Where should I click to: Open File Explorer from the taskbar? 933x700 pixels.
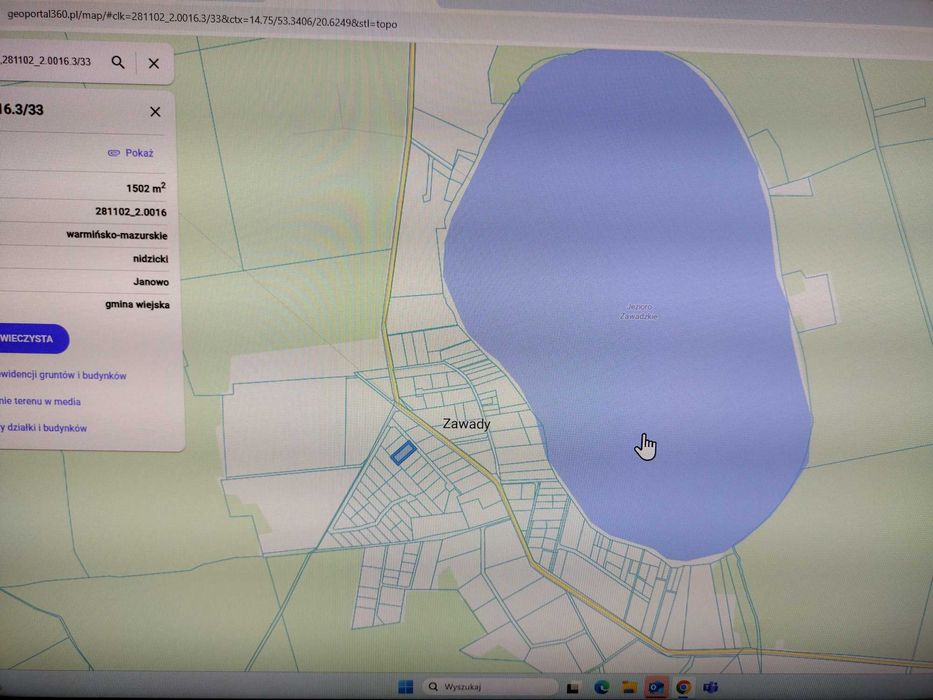(630, 688)
